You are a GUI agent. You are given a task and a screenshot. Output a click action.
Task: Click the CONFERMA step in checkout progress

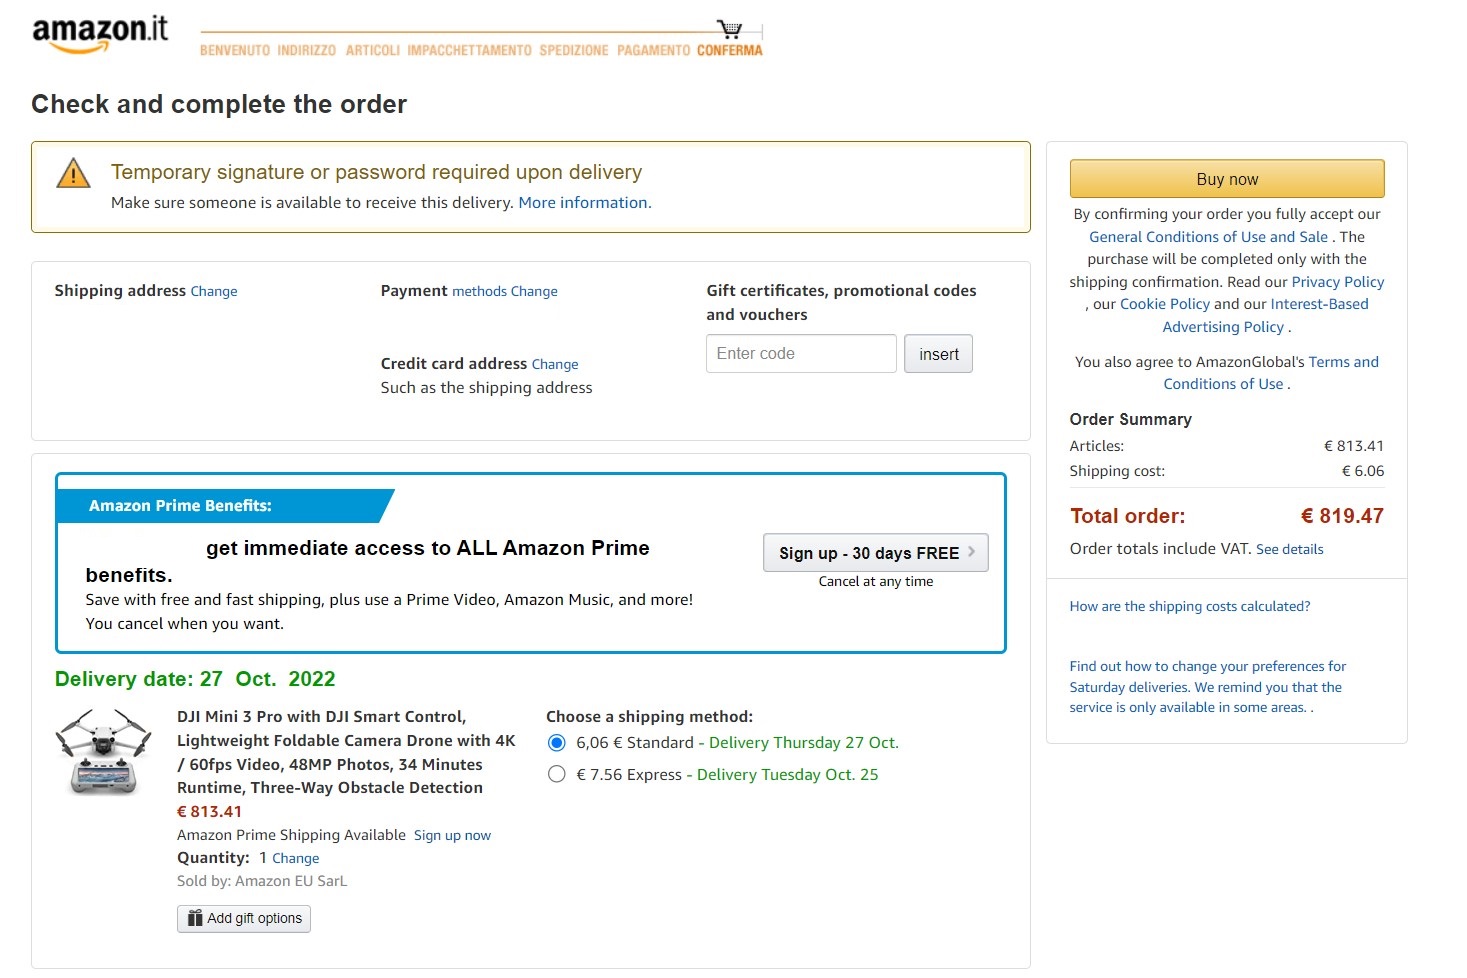tap(729, 50)
